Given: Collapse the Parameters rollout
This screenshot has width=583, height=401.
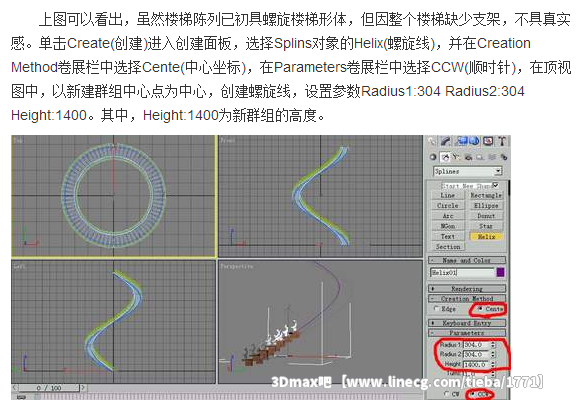Looking at the screenshot, I should click(467, 333).
